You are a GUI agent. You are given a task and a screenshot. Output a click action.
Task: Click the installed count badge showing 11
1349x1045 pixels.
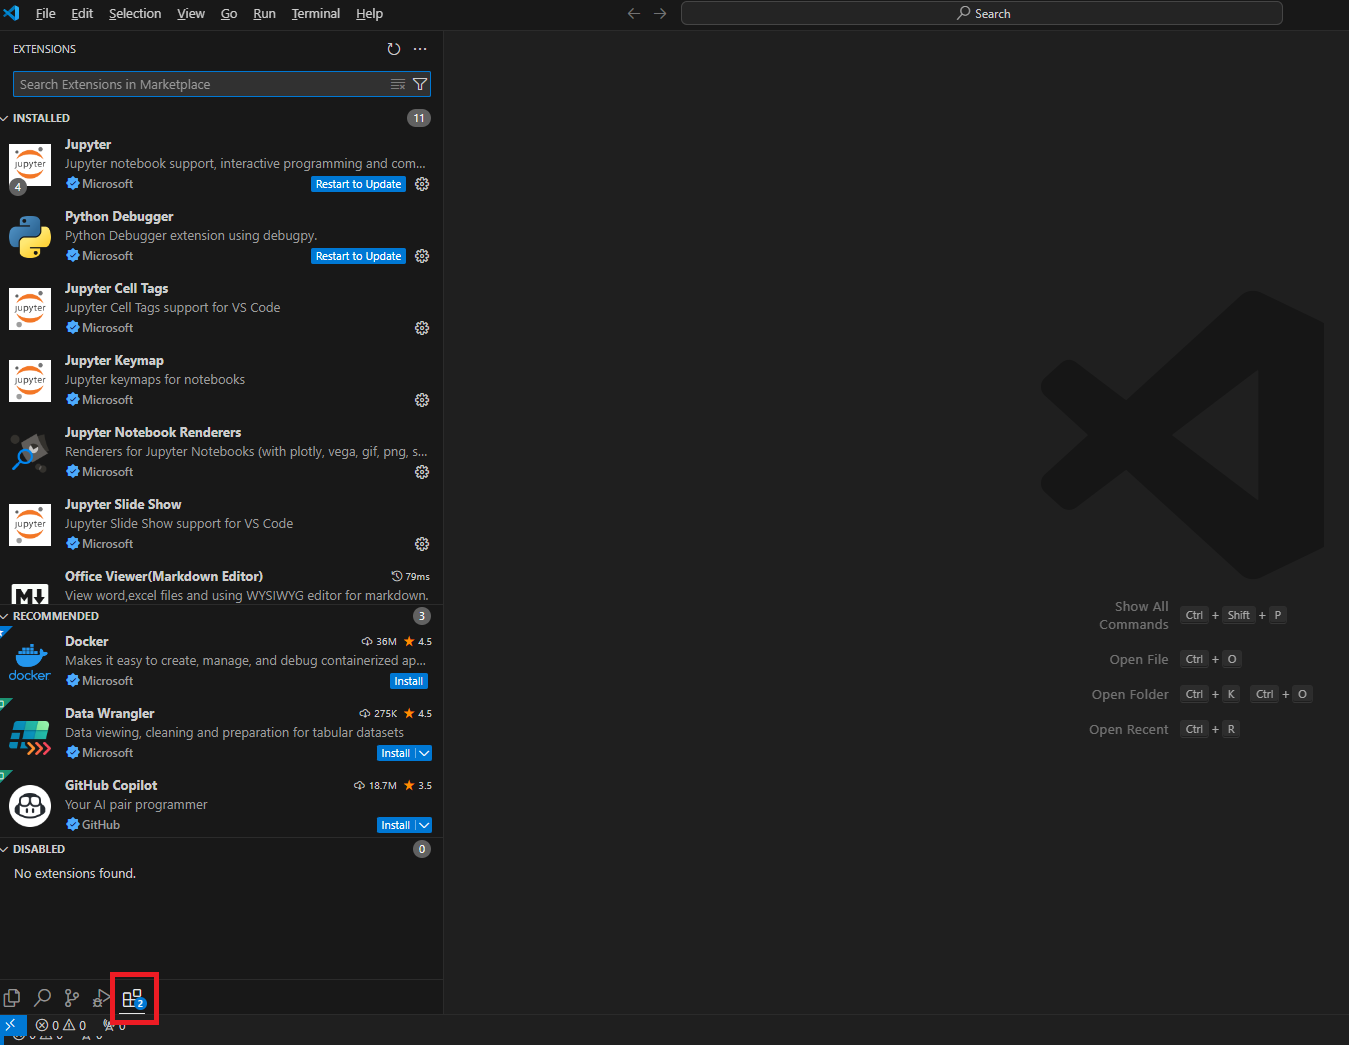click(419, 118)
